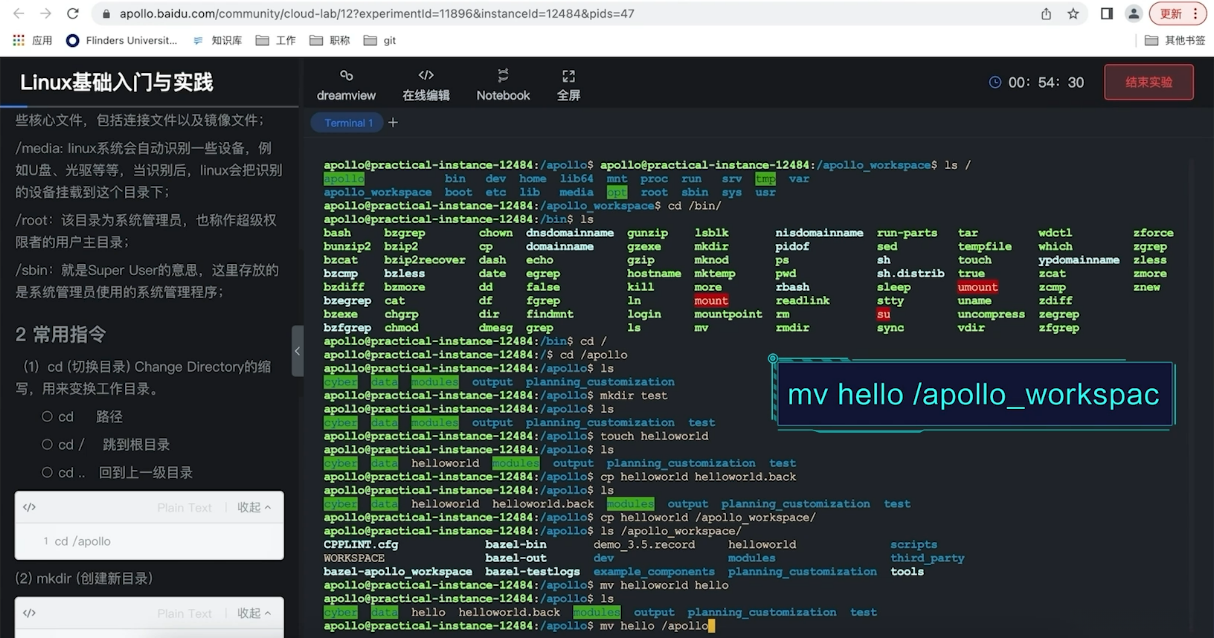Reload the page in the browser
This screenshot has width=1214, height=638.
(72, 14)
